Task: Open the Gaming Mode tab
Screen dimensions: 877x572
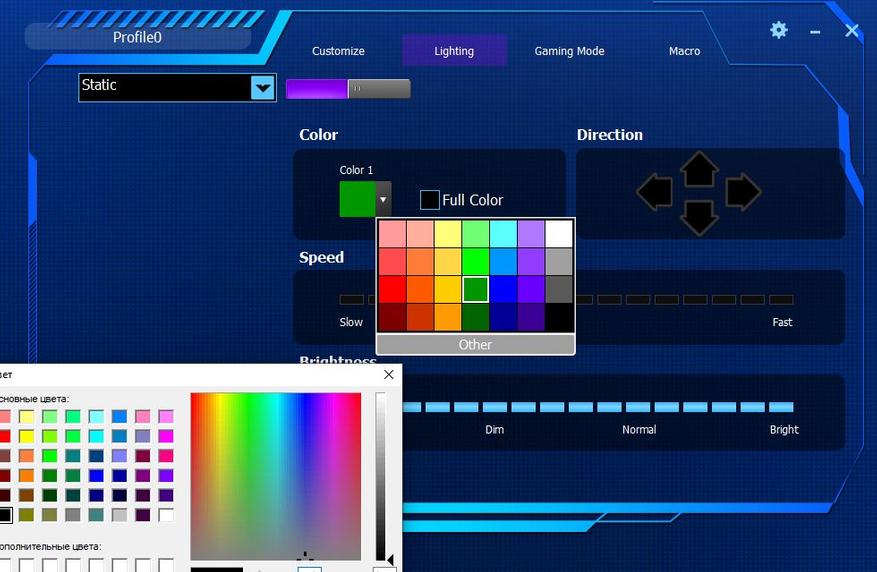Action: click(569, 51)
